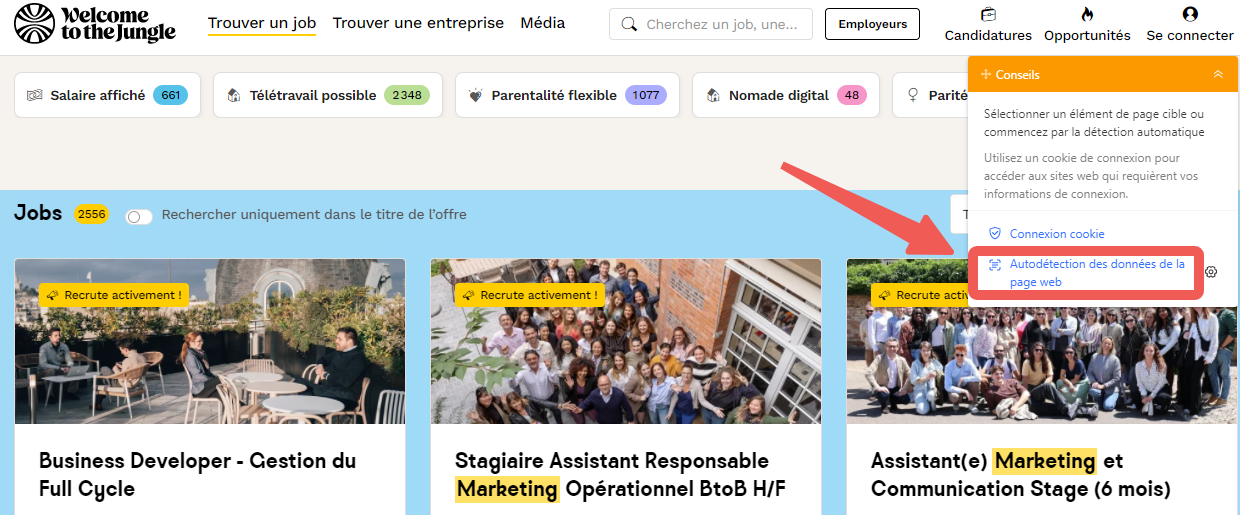Click the Business Developer terrace photo
Viewport: 1240px width, 515px height.
click(x=210, y=342)
